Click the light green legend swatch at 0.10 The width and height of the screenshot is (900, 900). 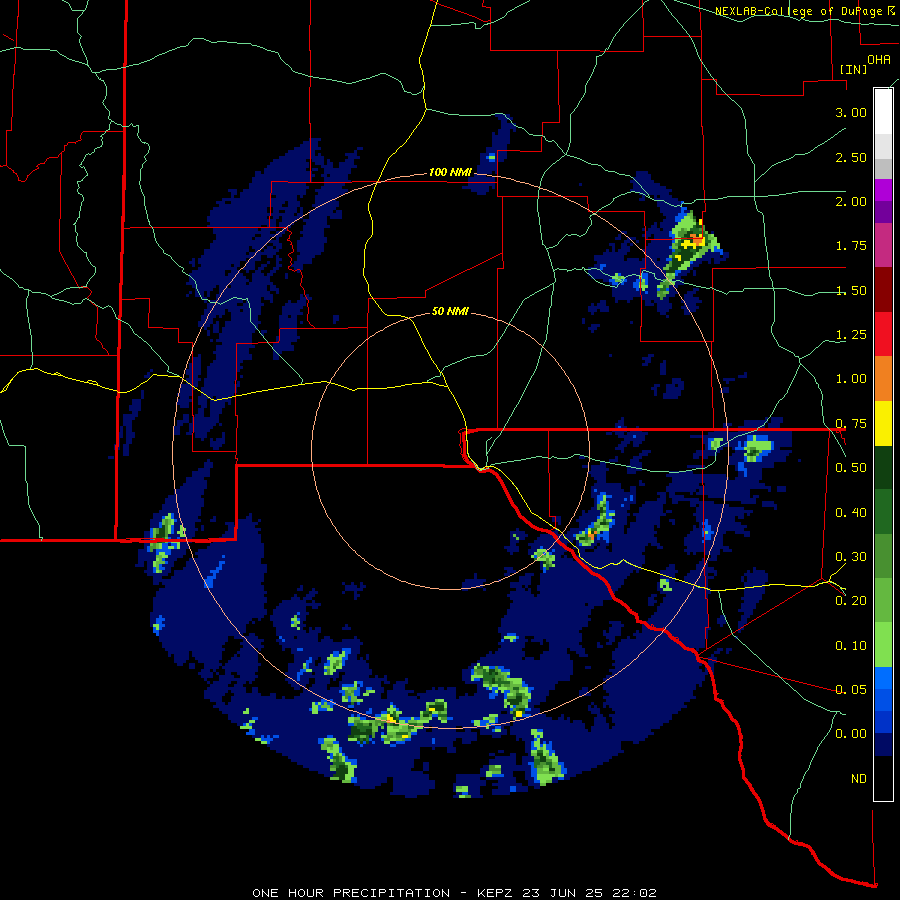[x=883, y=645]
